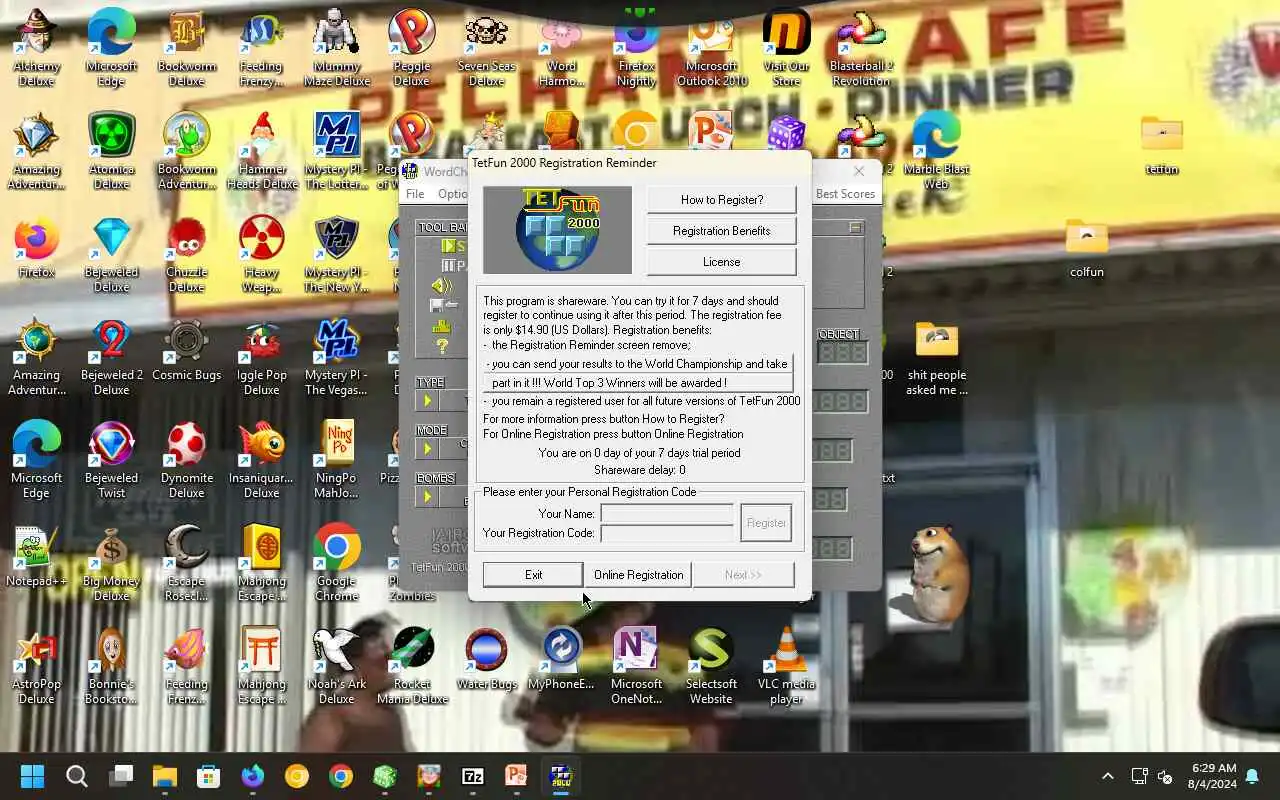Image resolution: width=1280 pixels, height=800 pixels.
Task: Toggle the sound speaker icon in TOOL BAR
Action: coord(442,286)
